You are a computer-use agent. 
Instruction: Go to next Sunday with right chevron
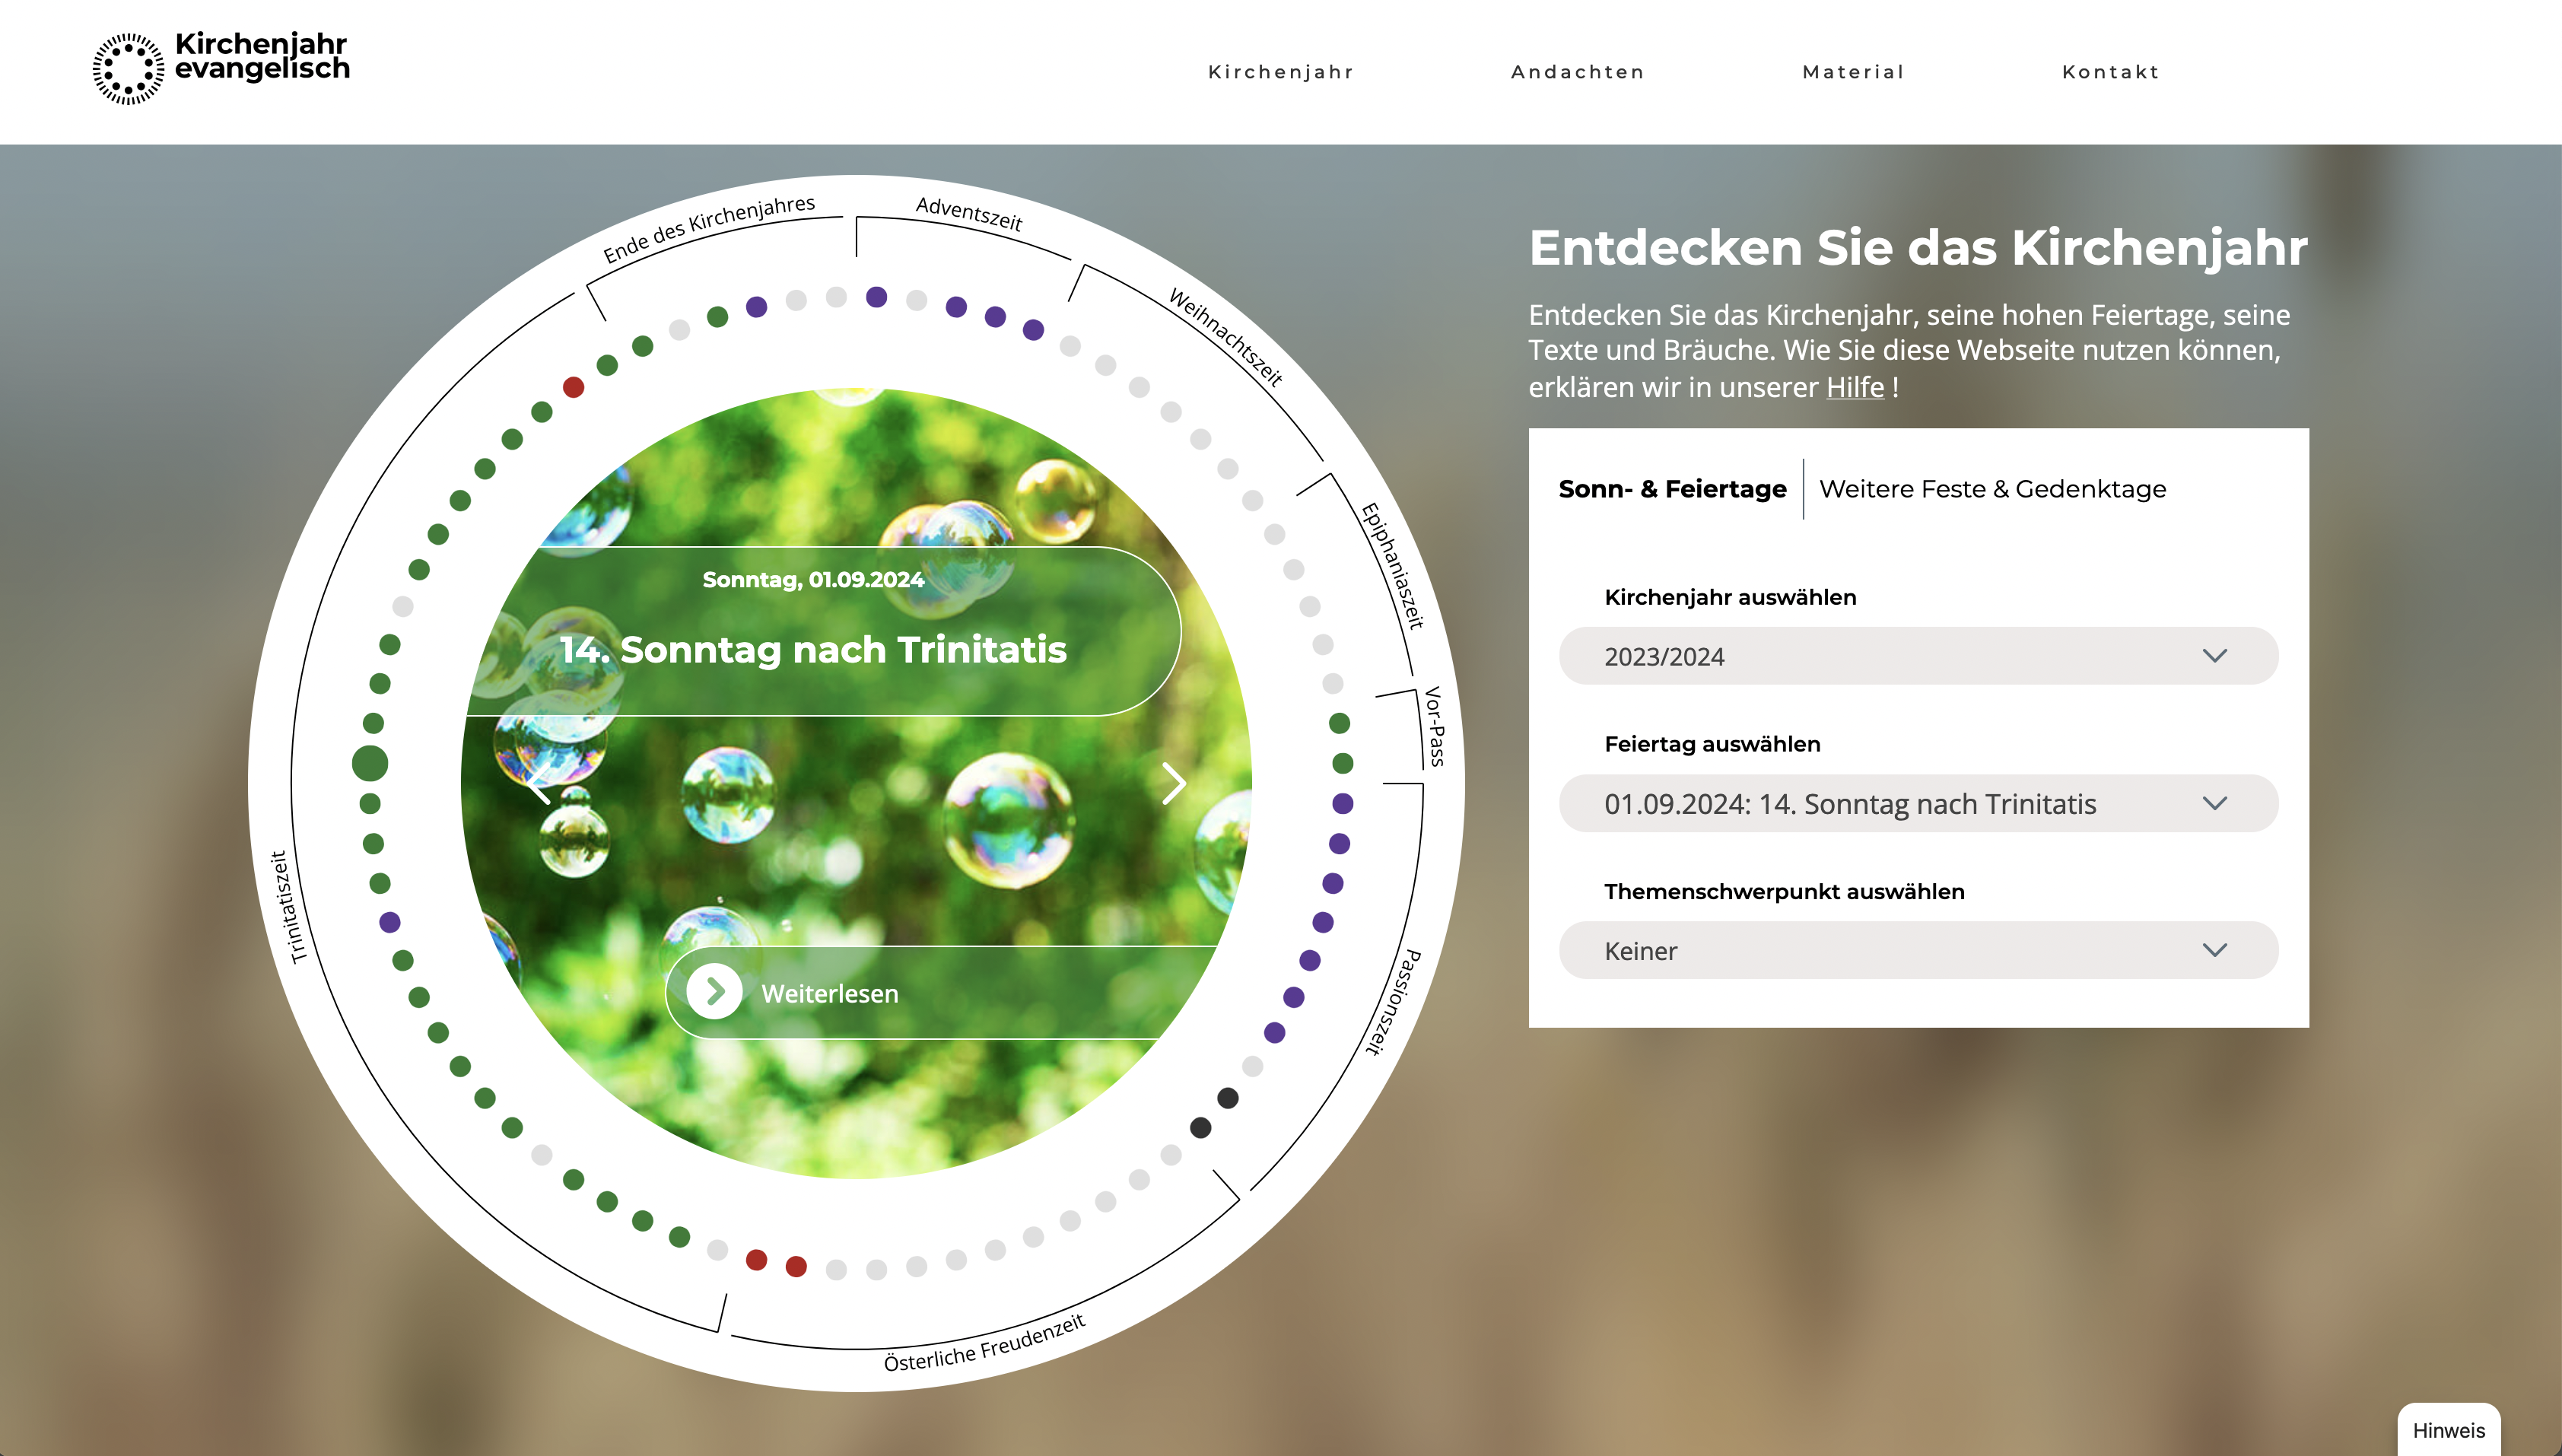(x=1173, y=783)
